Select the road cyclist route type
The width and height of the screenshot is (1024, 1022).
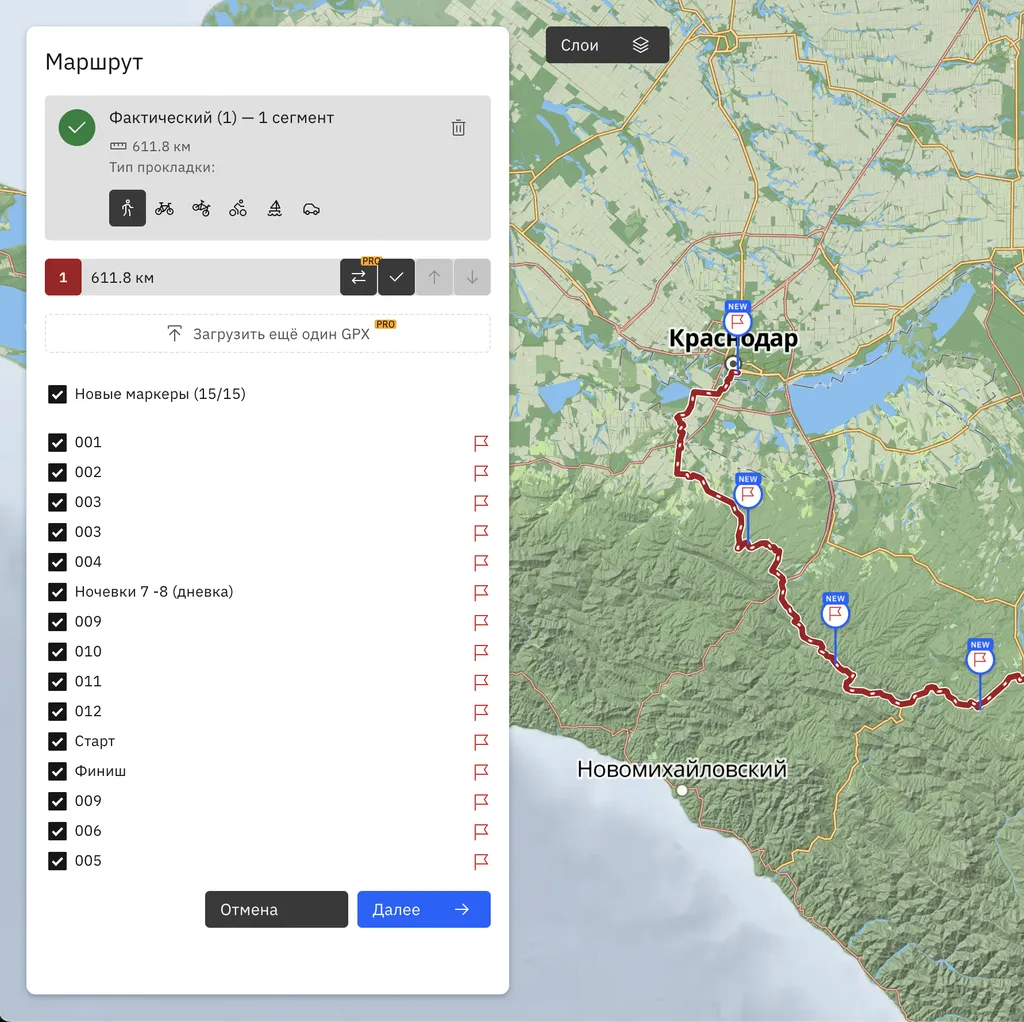tap(238, 208)
